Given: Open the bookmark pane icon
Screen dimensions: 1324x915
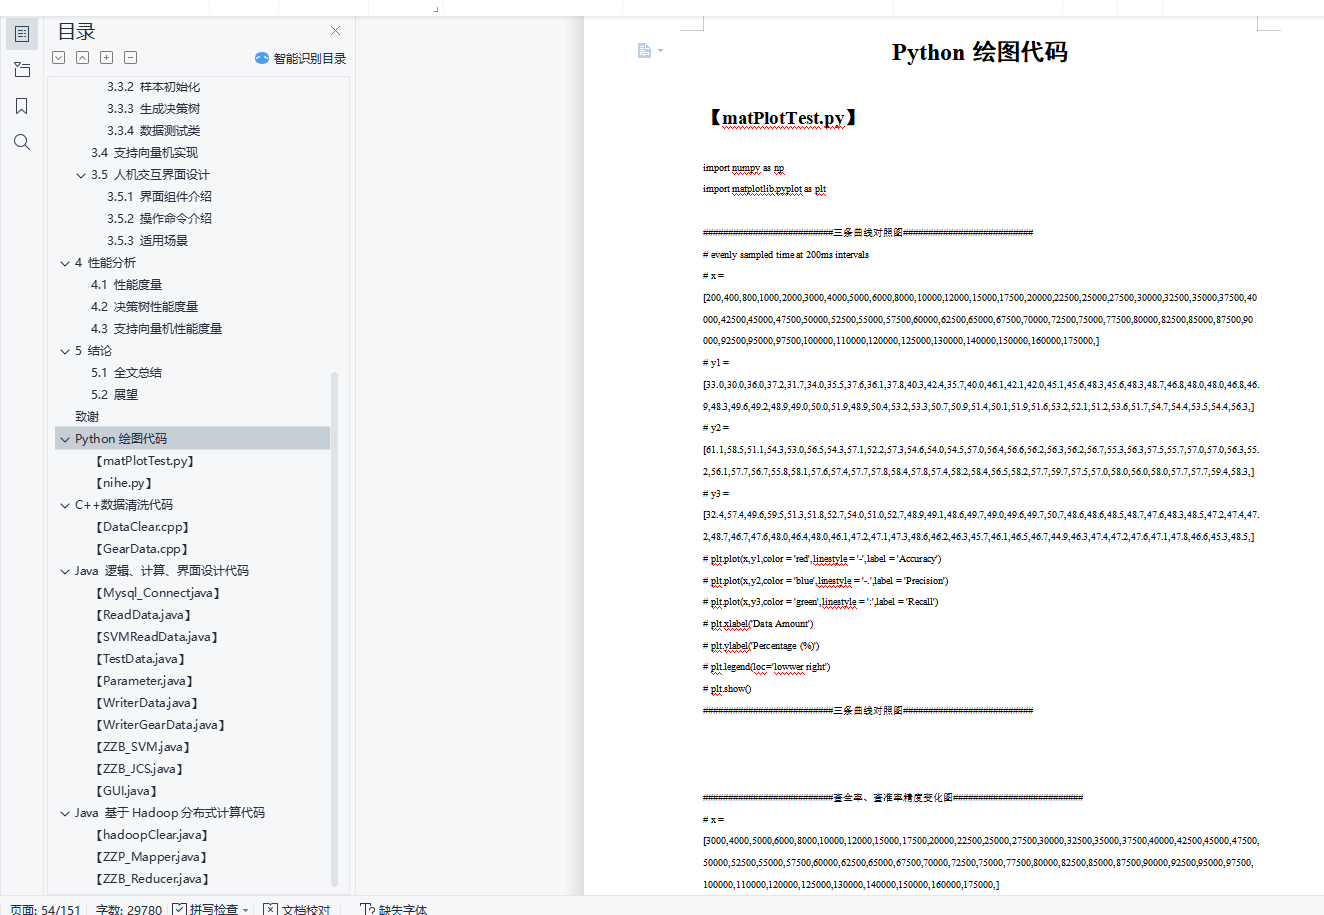Looking at the screenshot, I should 22,106.
